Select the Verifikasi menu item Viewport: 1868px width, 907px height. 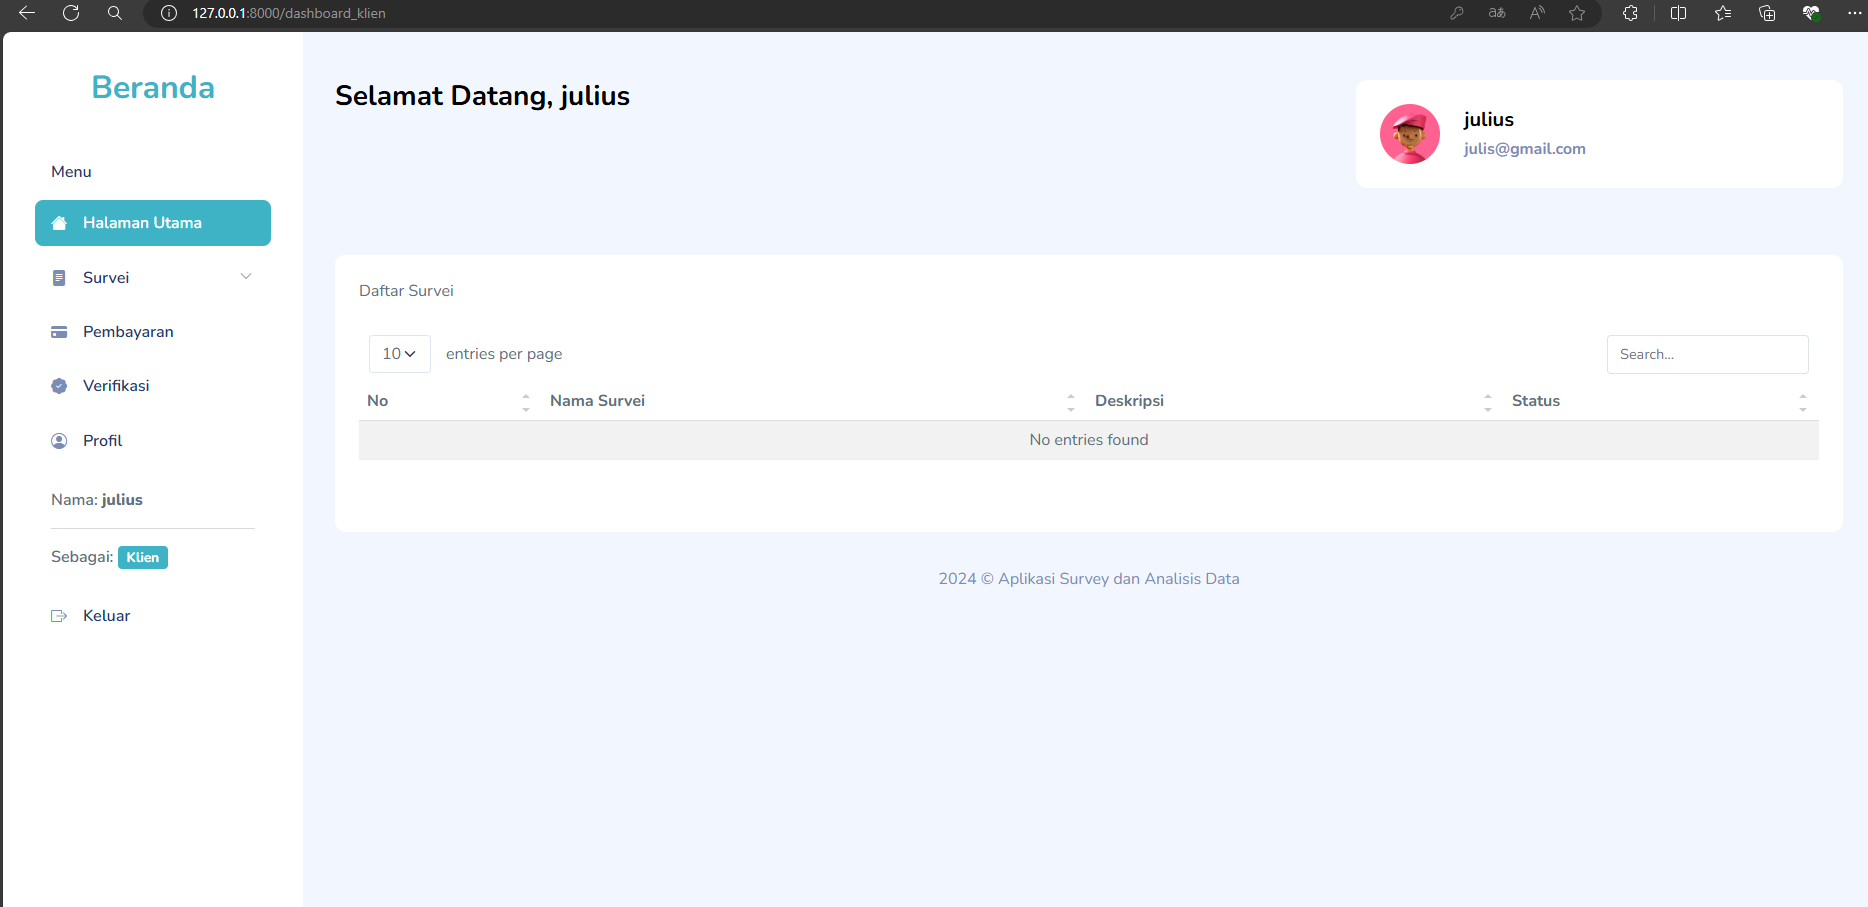click(116, 386)
